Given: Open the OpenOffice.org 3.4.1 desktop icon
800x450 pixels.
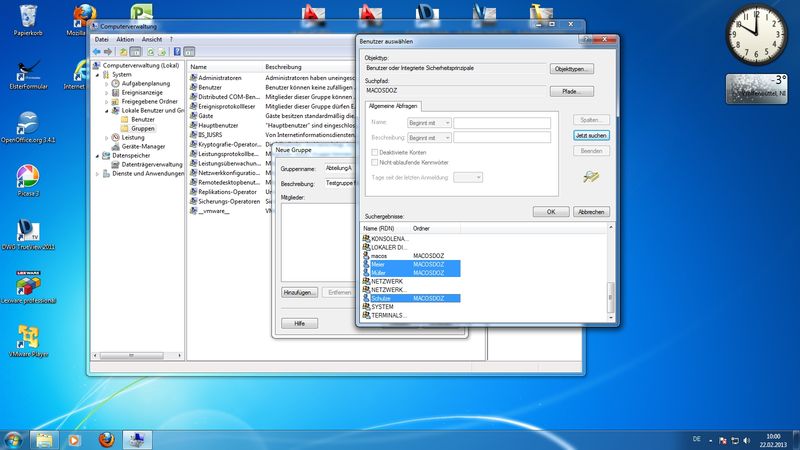Looking at the screenshot, I should (27, 122).
